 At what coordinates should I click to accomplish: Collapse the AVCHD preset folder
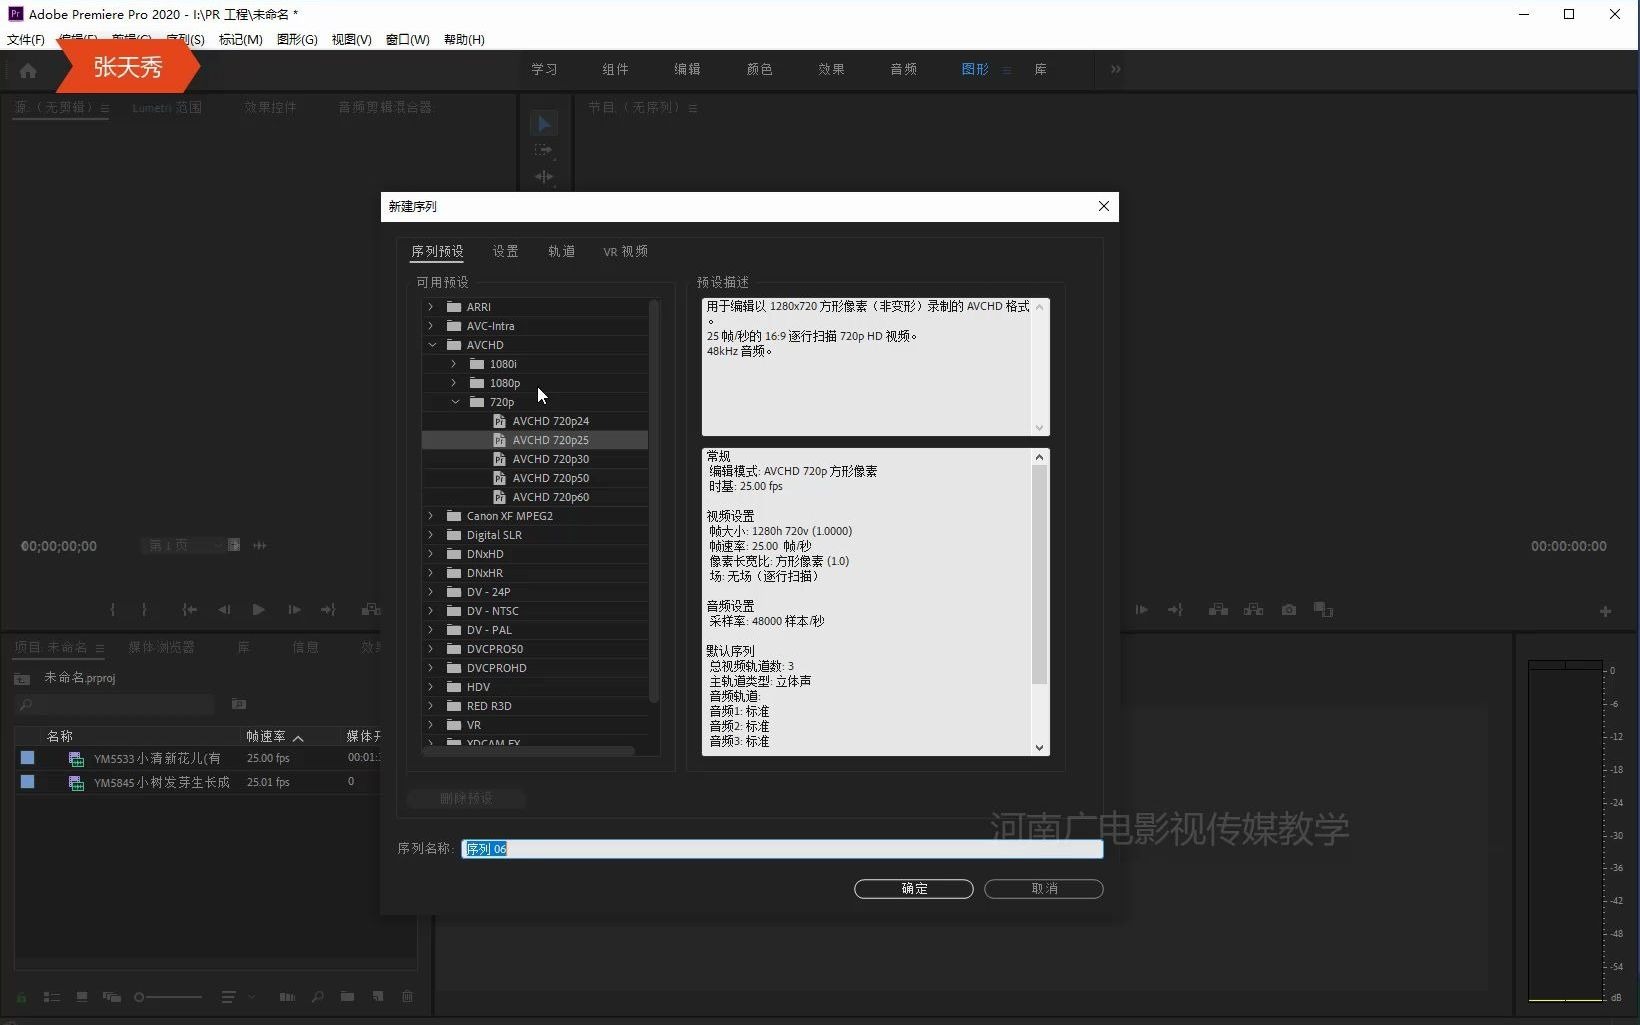tap(431, 345)
